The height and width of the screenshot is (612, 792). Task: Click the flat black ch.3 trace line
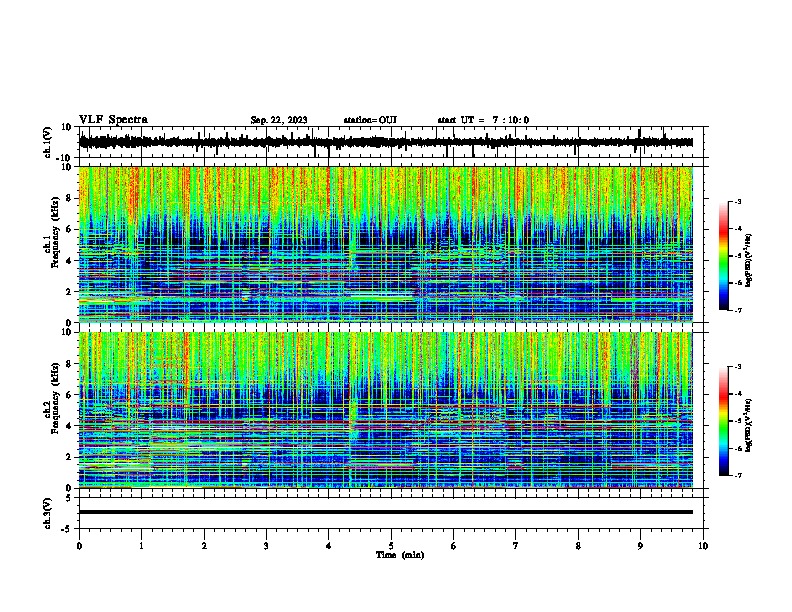(386, 512)
